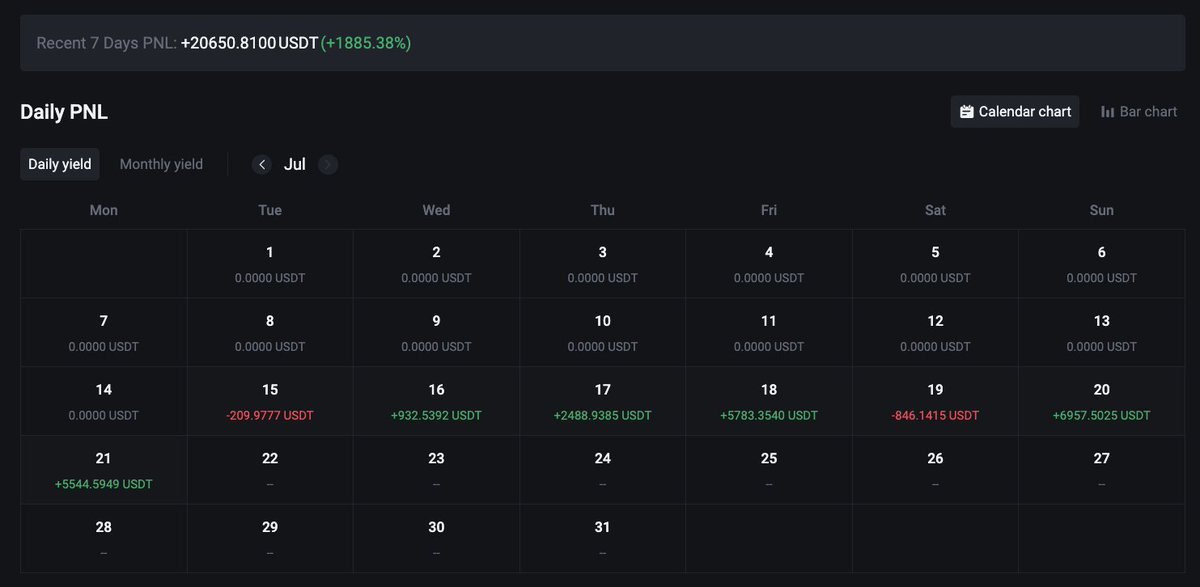The image size is (1200, 587).
Task: Click the July 8 calendar cell
Action: pyautogui.click(x=270, y=333)
